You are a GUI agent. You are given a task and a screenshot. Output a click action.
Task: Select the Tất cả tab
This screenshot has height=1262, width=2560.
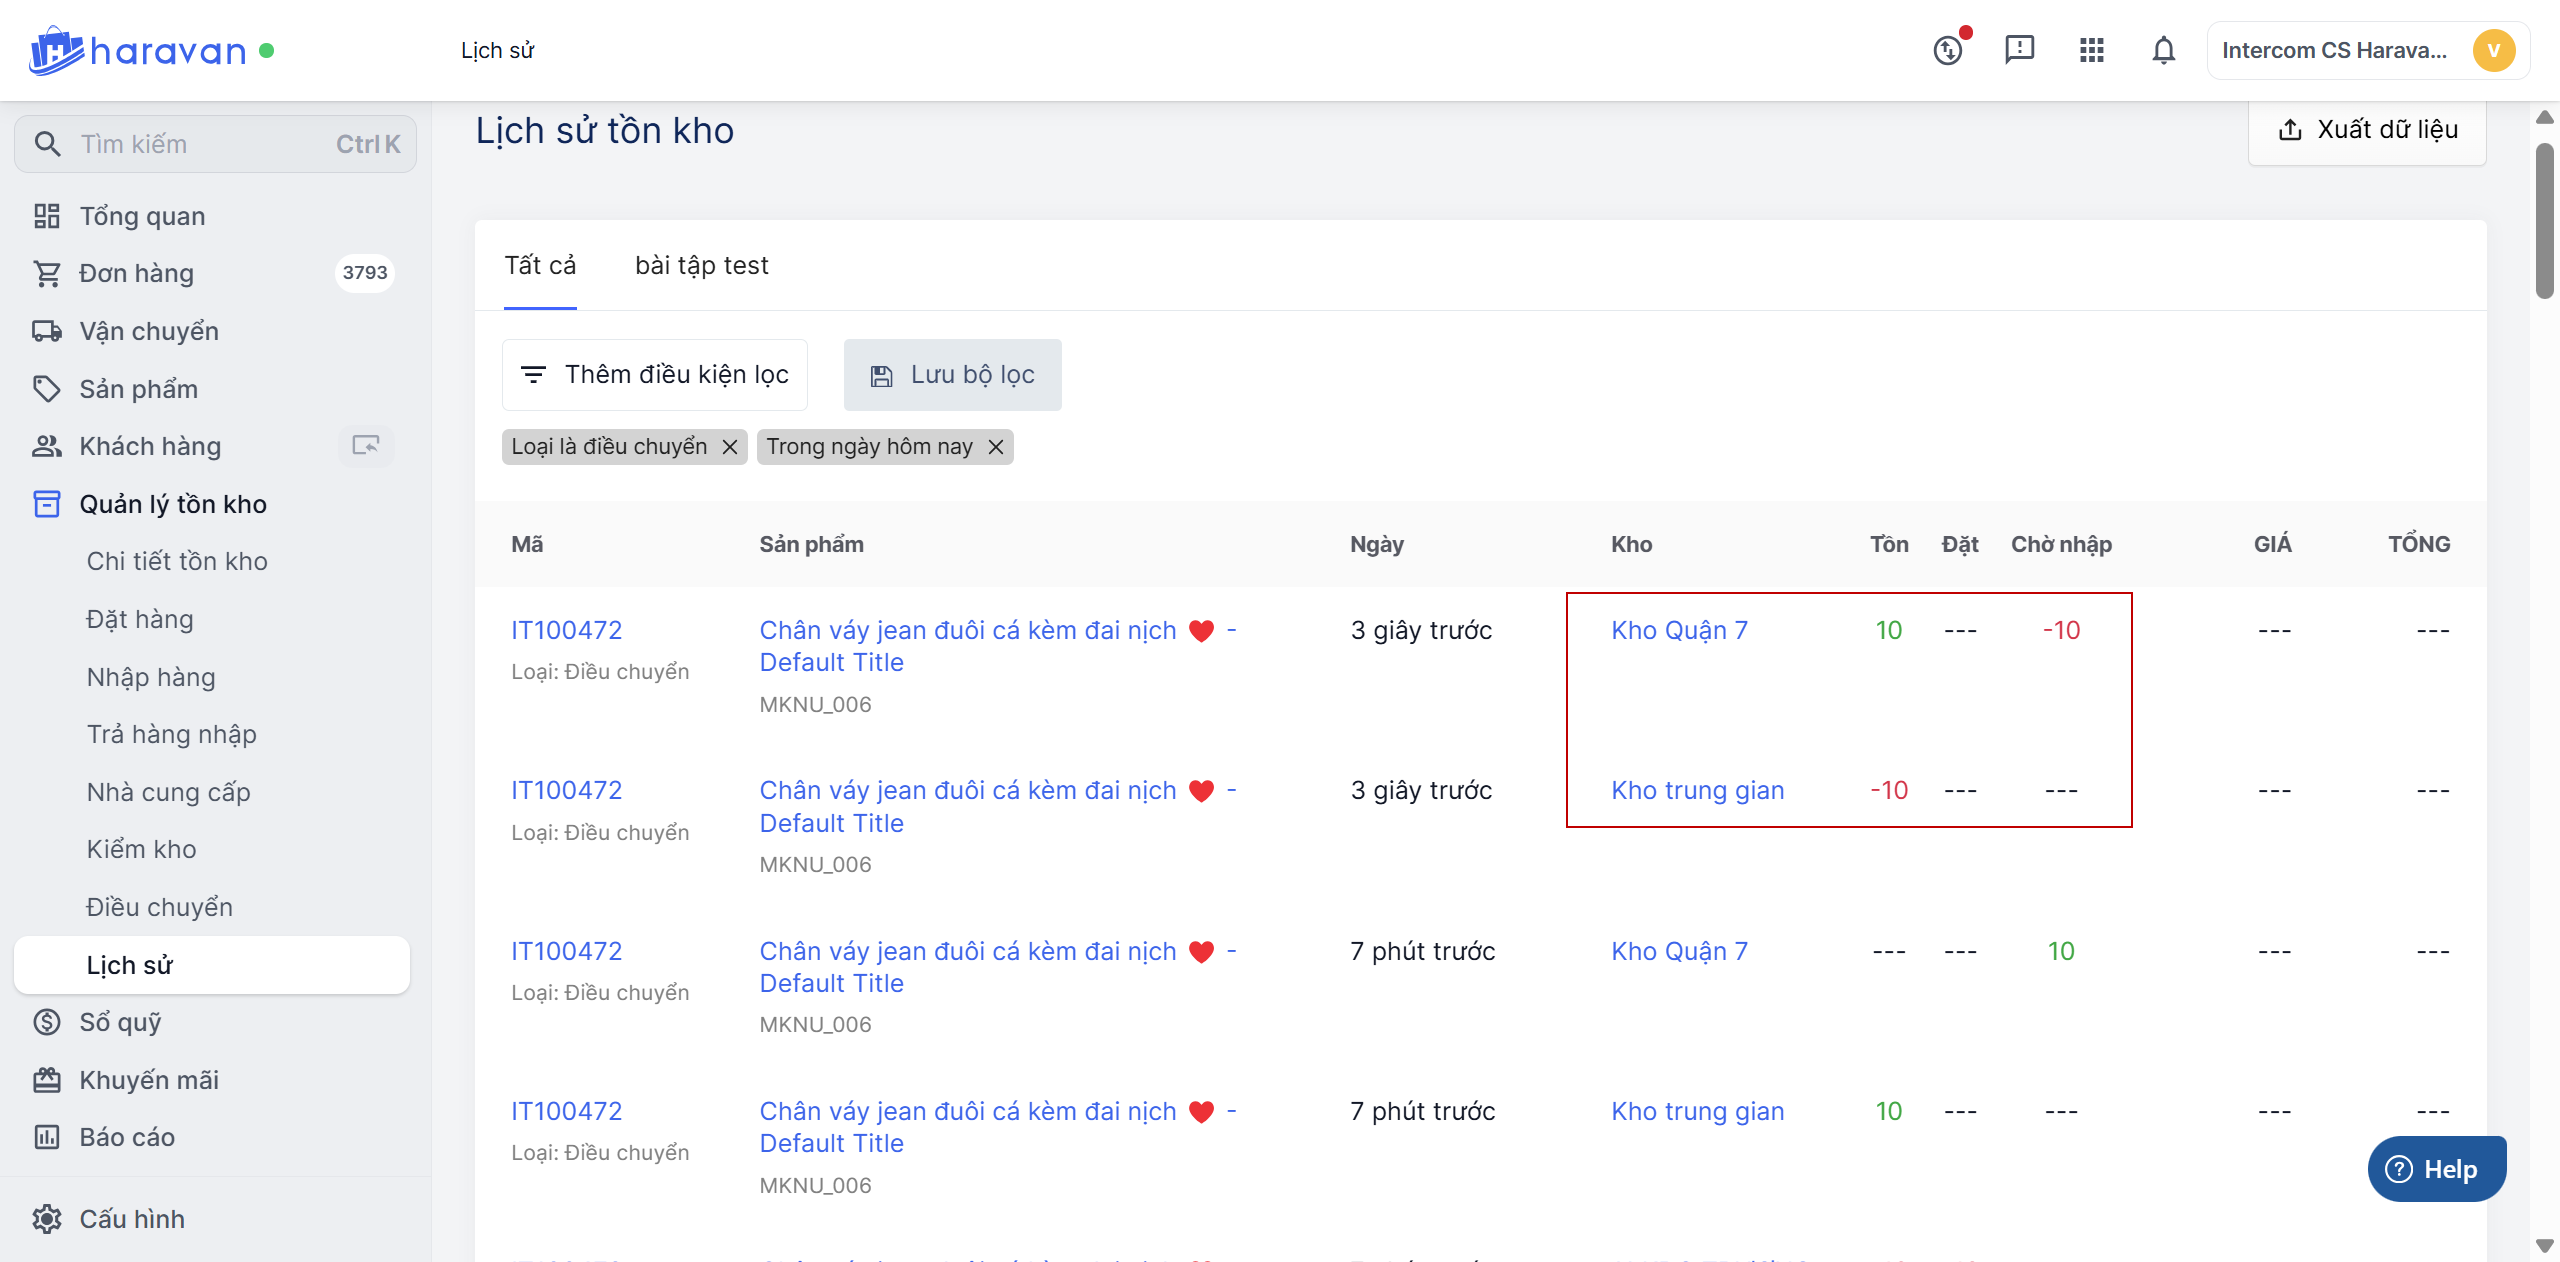tap(540, 265)
